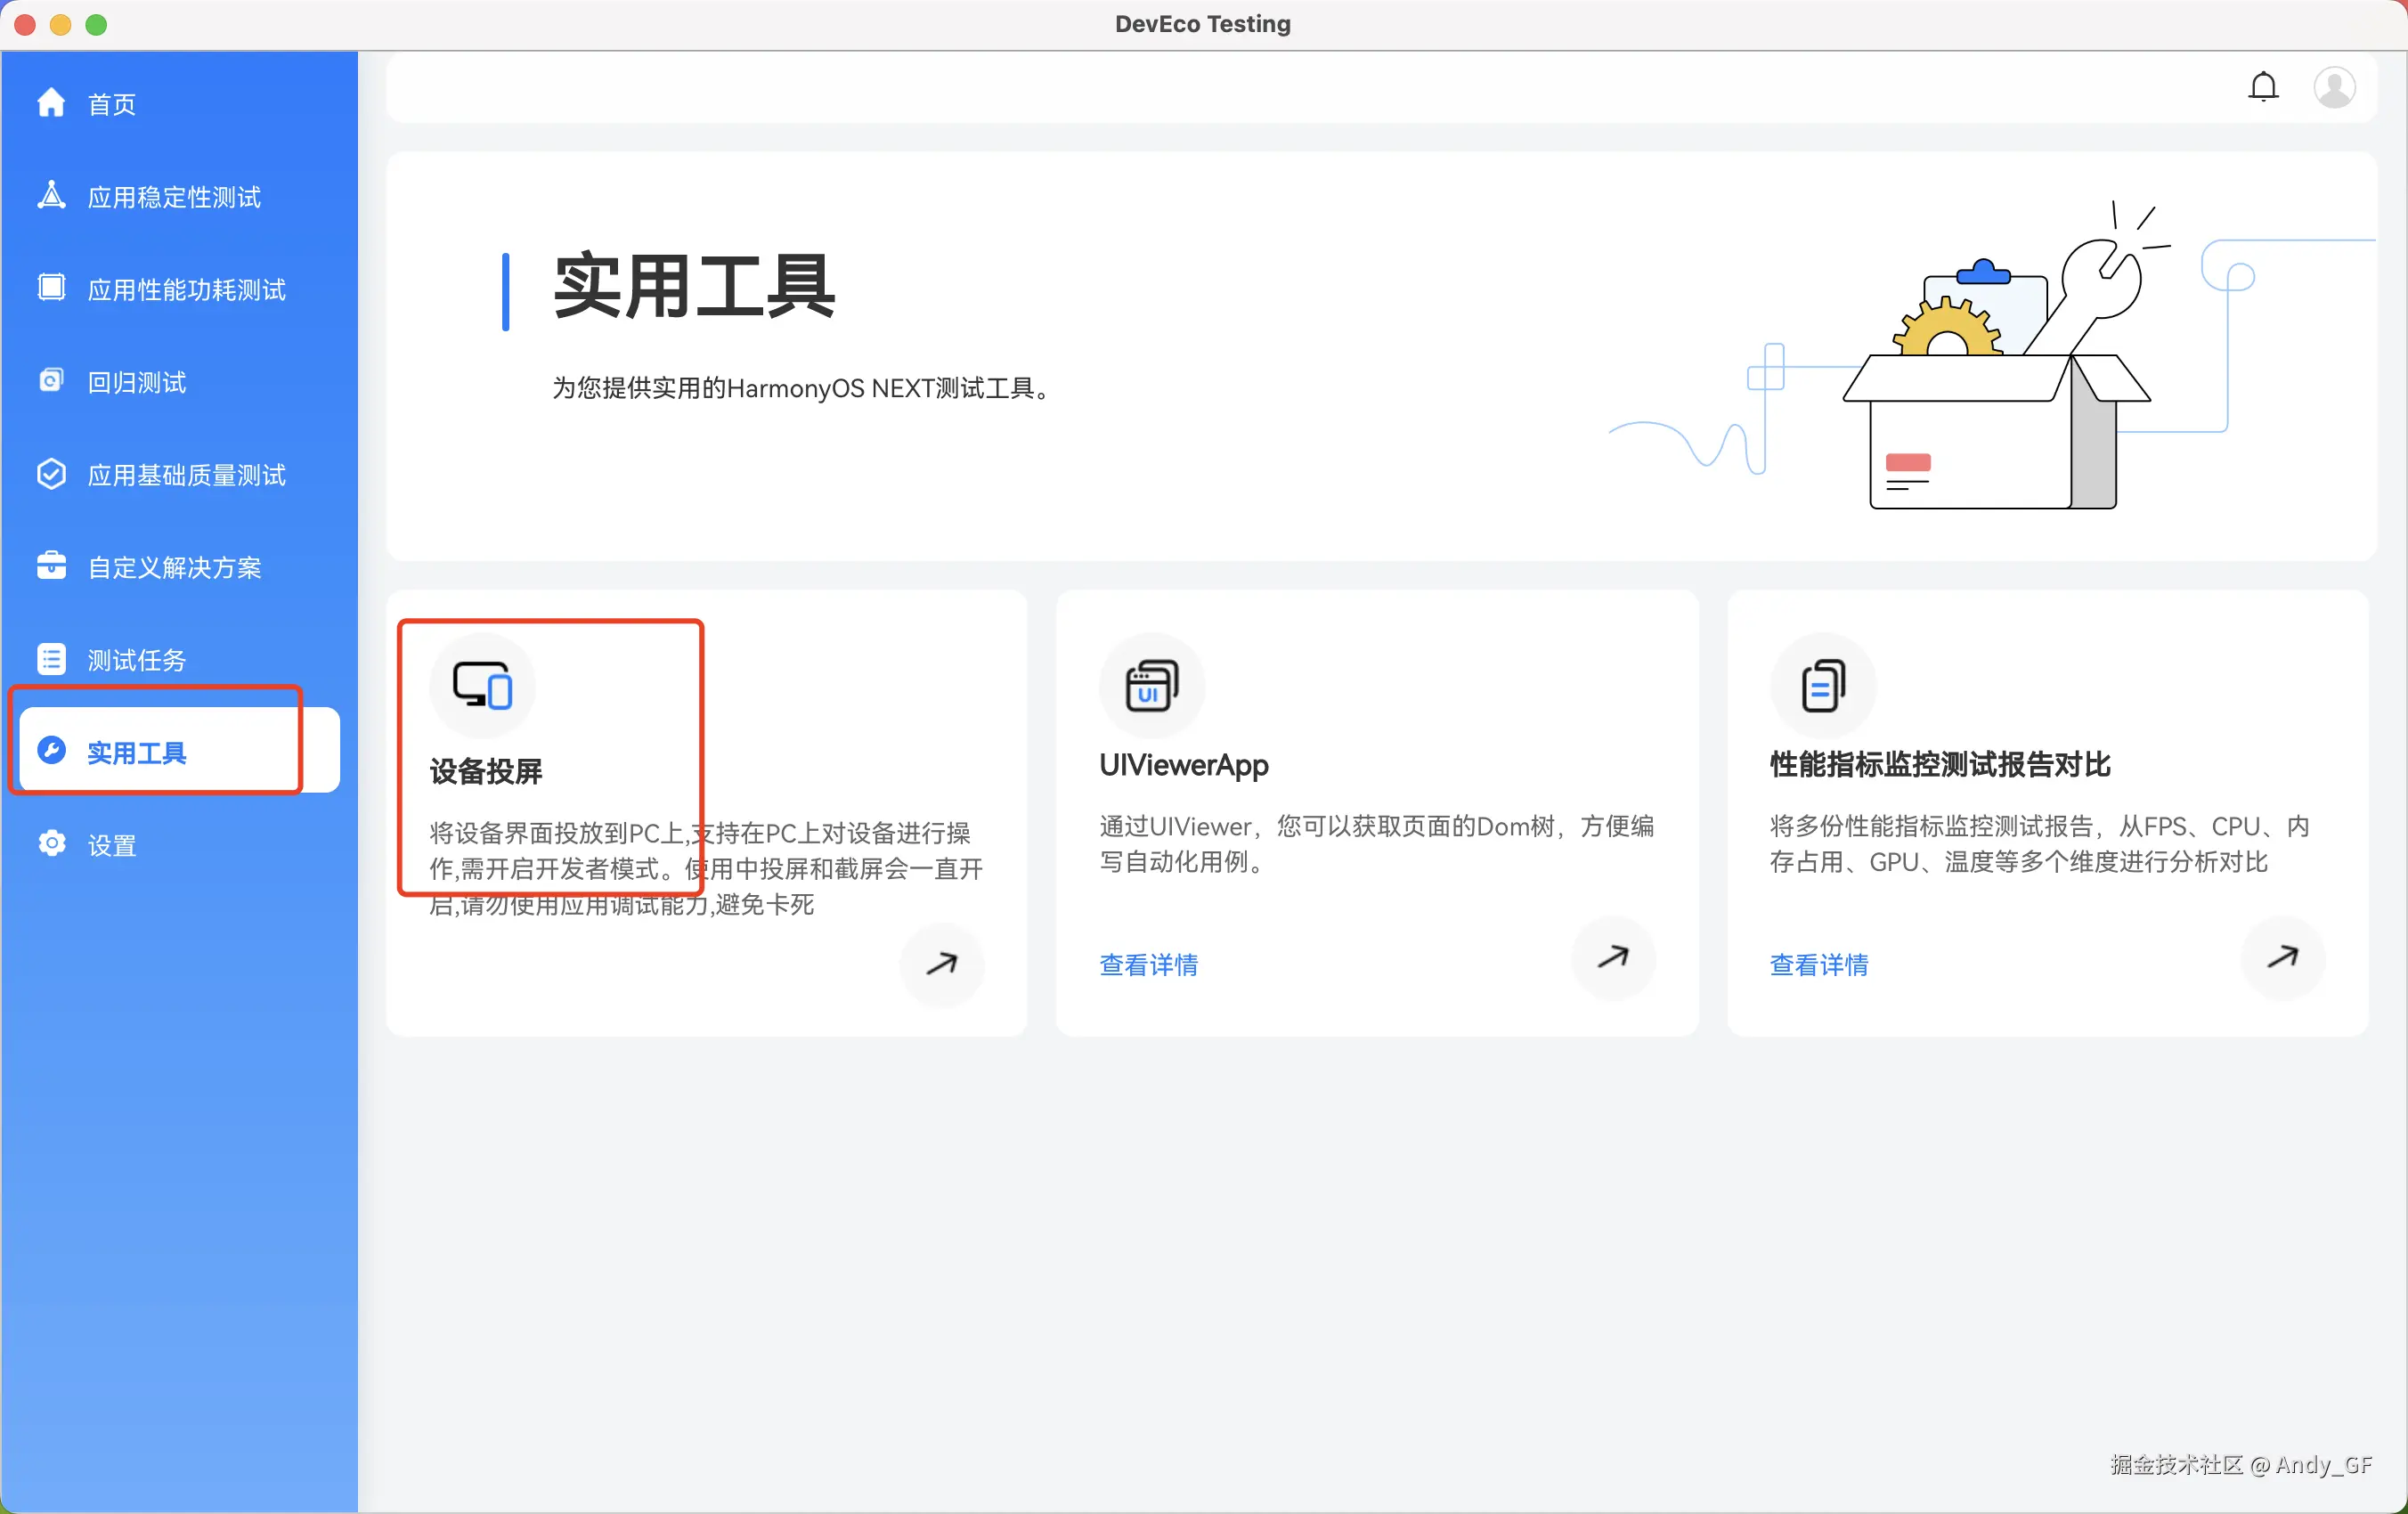Open the user profile avatar
This screenshot has width=2408, height=1514.
pos(2334,87)
